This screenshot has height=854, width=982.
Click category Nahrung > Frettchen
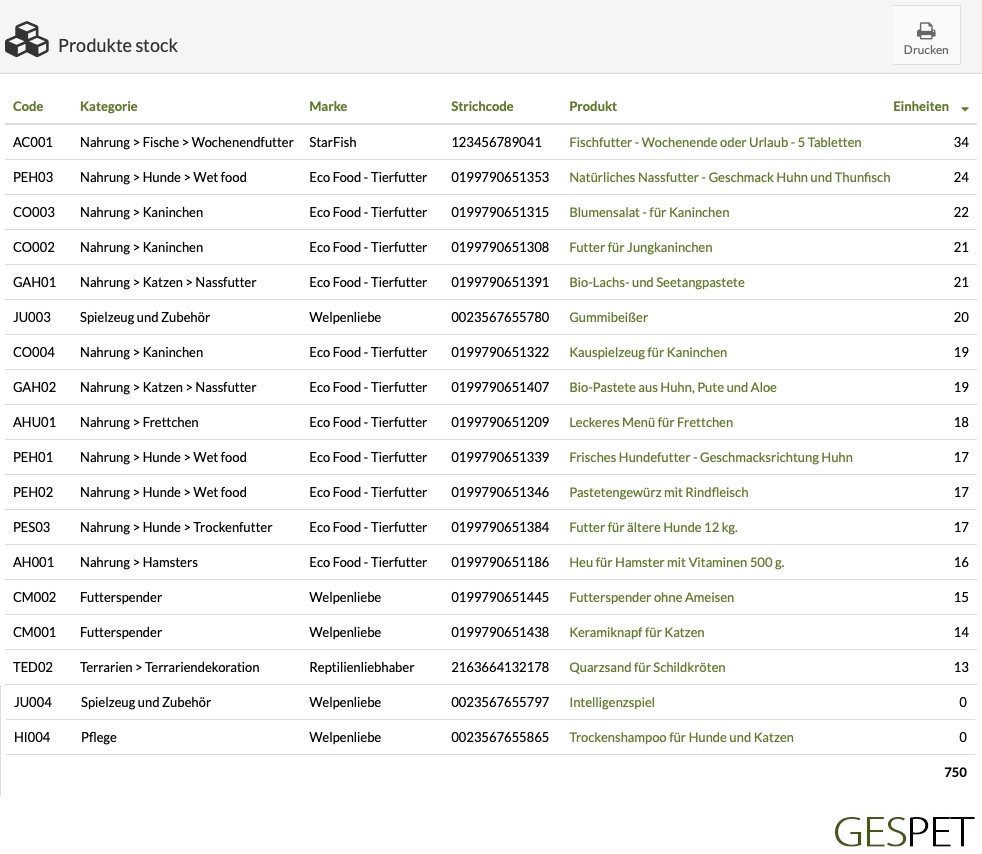point(139,423)
